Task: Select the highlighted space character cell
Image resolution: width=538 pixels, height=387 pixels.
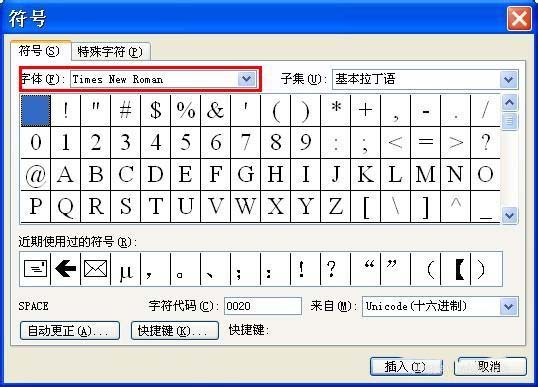Action: click(x=36, y=110)
